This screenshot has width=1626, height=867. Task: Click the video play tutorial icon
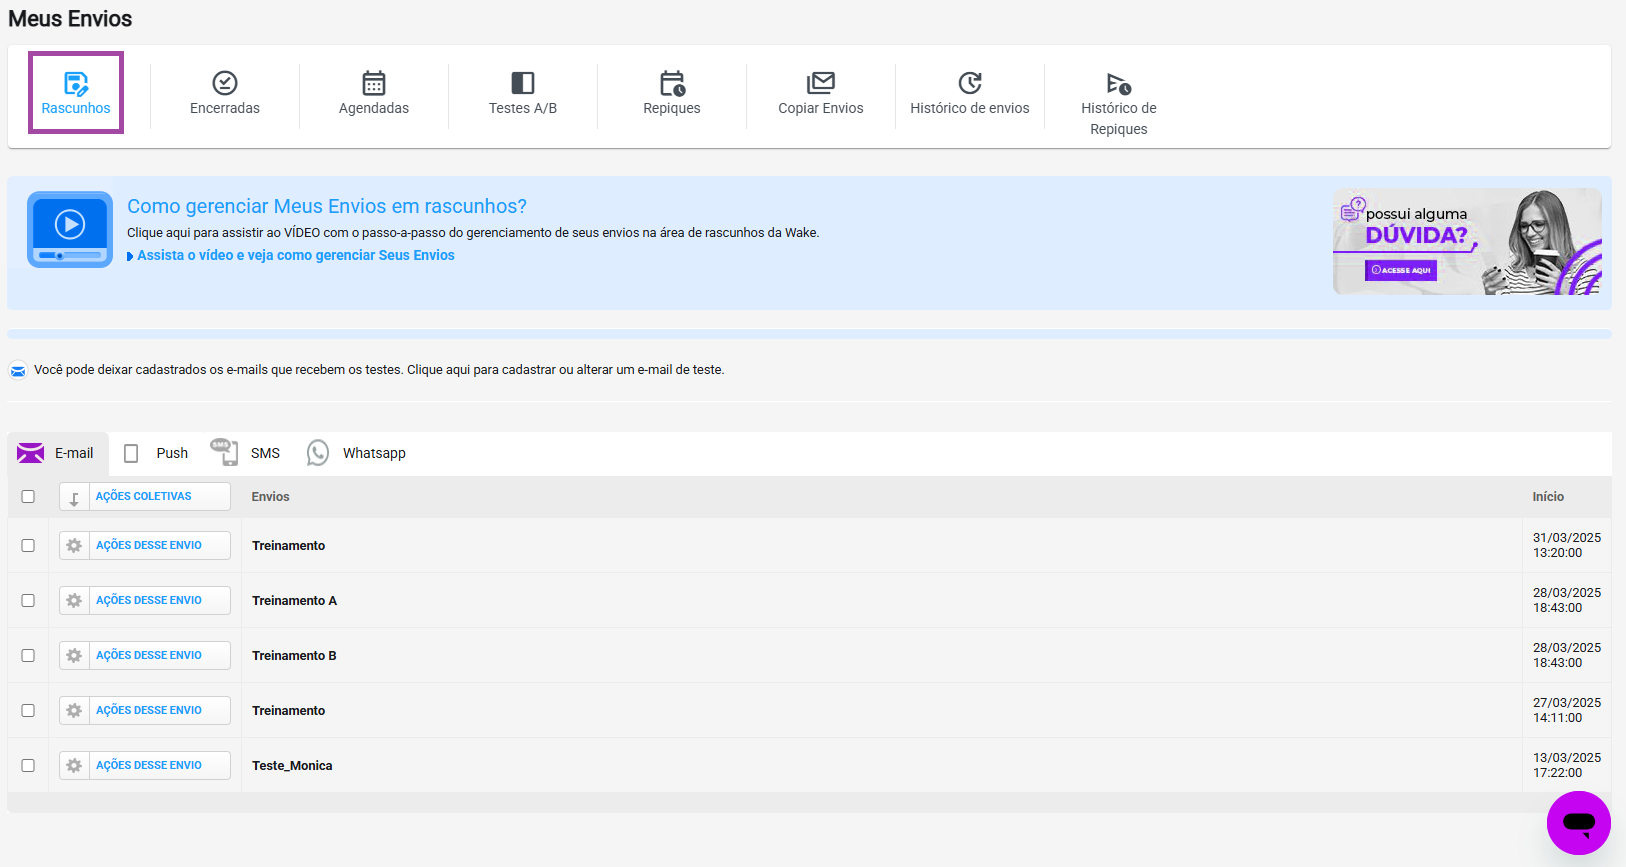[x=70, y=229]
